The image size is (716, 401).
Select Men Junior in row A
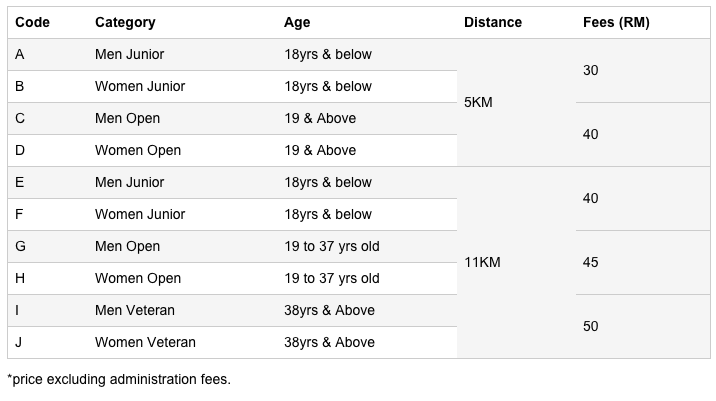(x=129, y=54)
